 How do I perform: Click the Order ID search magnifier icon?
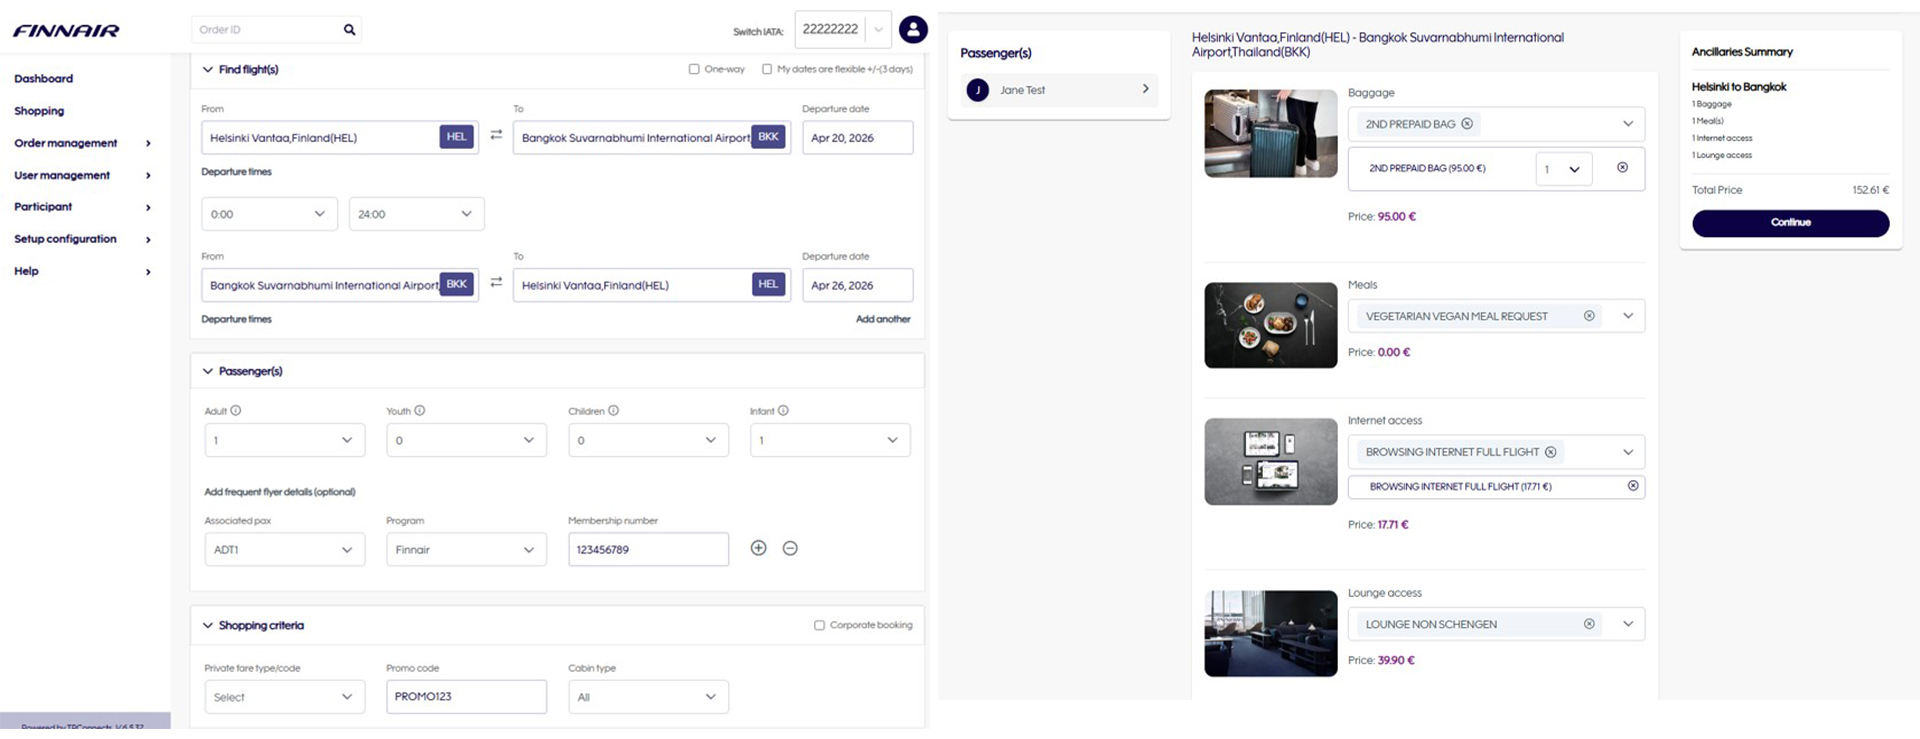(349, 30)
